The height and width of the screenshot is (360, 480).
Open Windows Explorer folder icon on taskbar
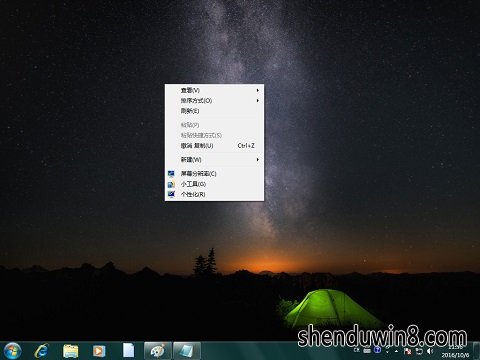click(71, 351)
